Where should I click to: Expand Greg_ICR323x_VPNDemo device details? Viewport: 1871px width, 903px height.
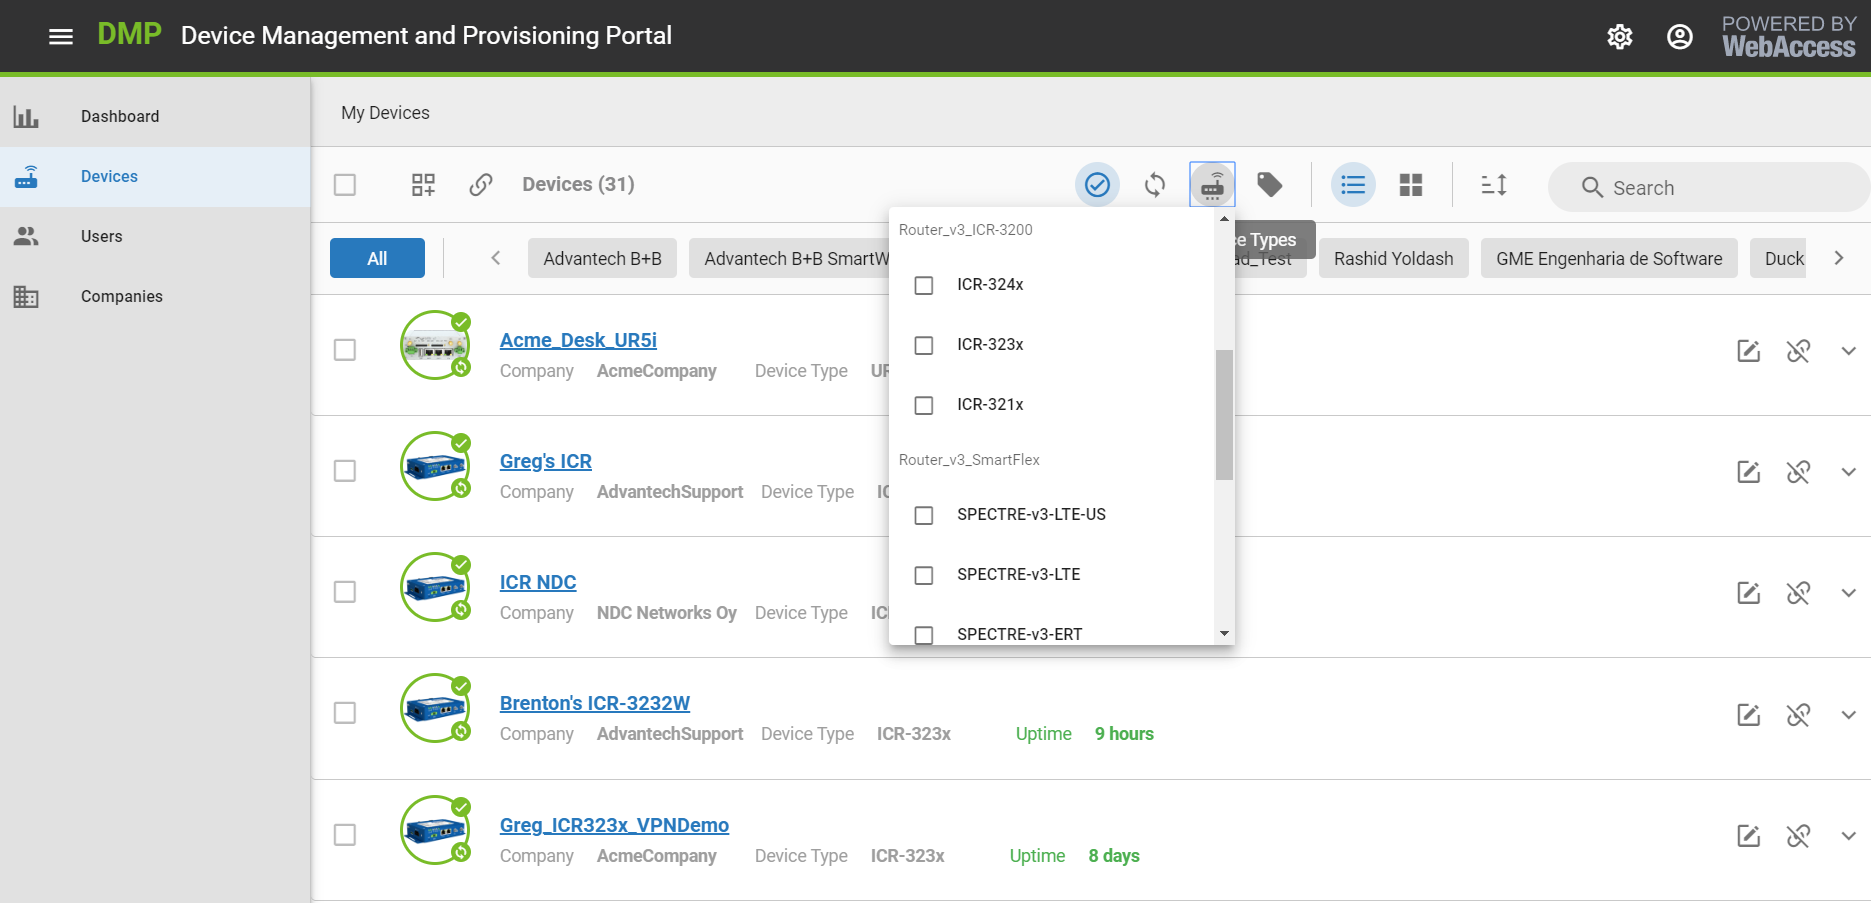point(1848,836)
